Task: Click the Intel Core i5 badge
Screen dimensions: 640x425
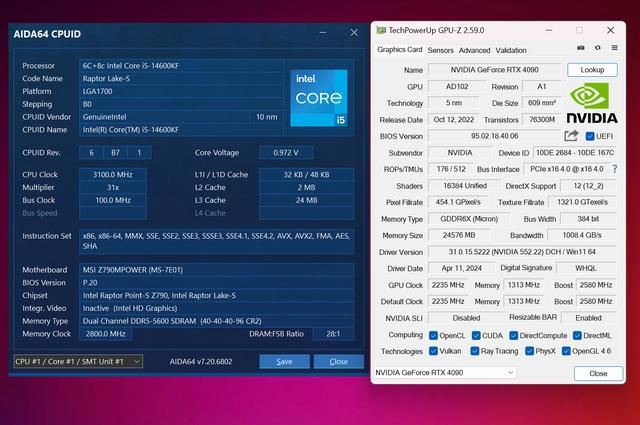Action: click(x=318, y=98)
